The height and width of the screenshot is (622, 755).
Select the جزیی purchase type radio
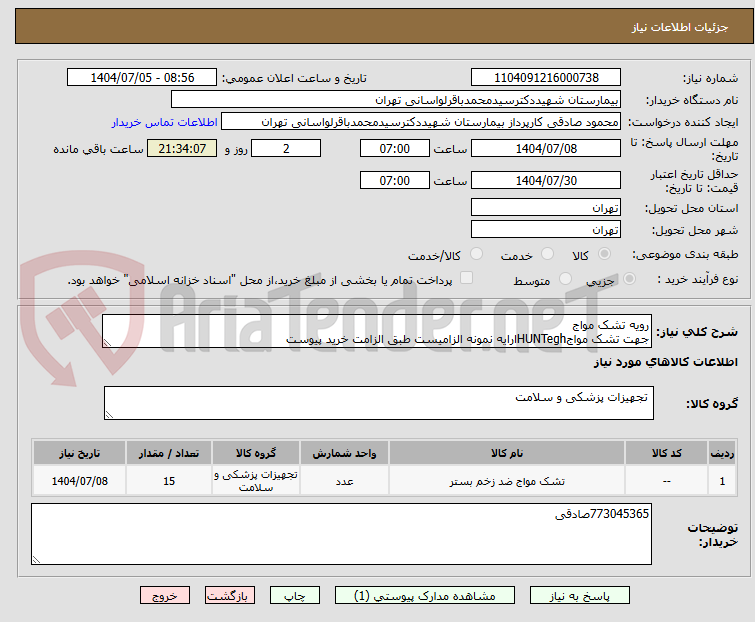click(629, 279)
